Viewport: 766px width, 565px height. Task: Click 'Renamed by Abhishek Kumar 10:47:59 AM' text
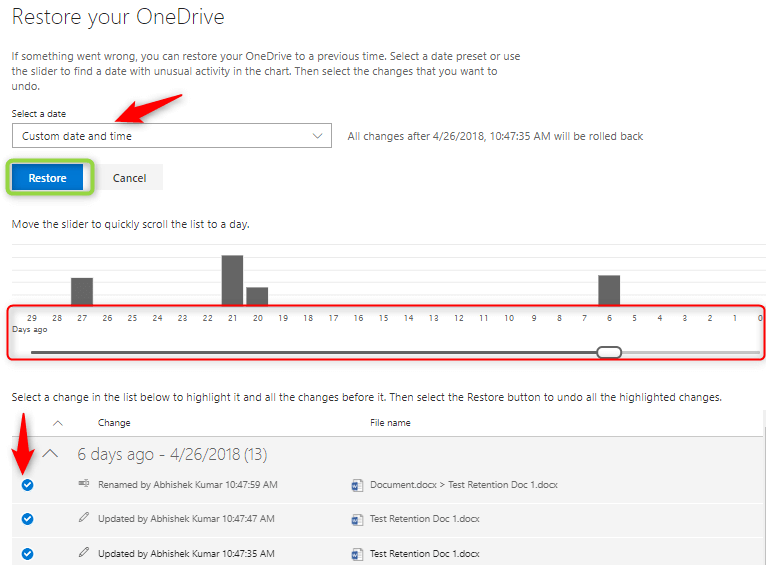pos(188,485)
